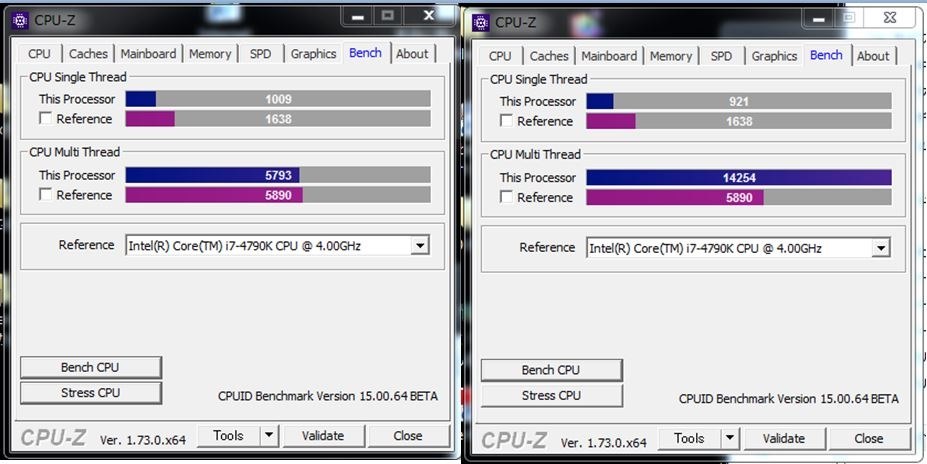Open the About tab in left CPU-Z window
Image resolution: width=927 pixels, height=464 pixels.
(412, 54)
